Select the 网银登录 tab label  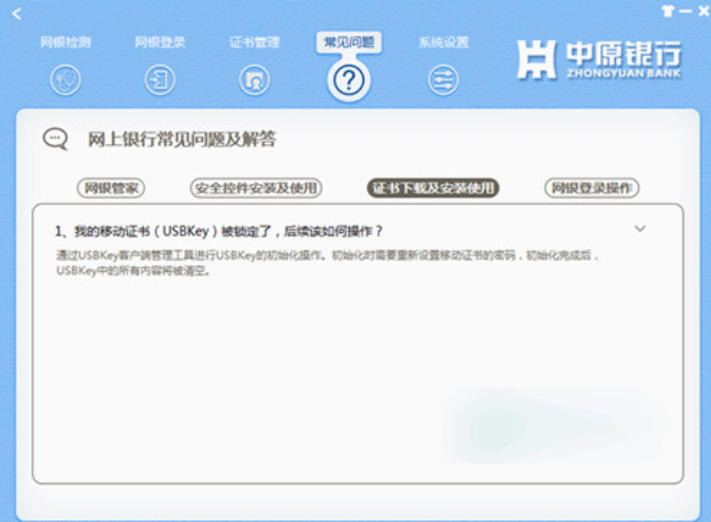coord(160,42)
